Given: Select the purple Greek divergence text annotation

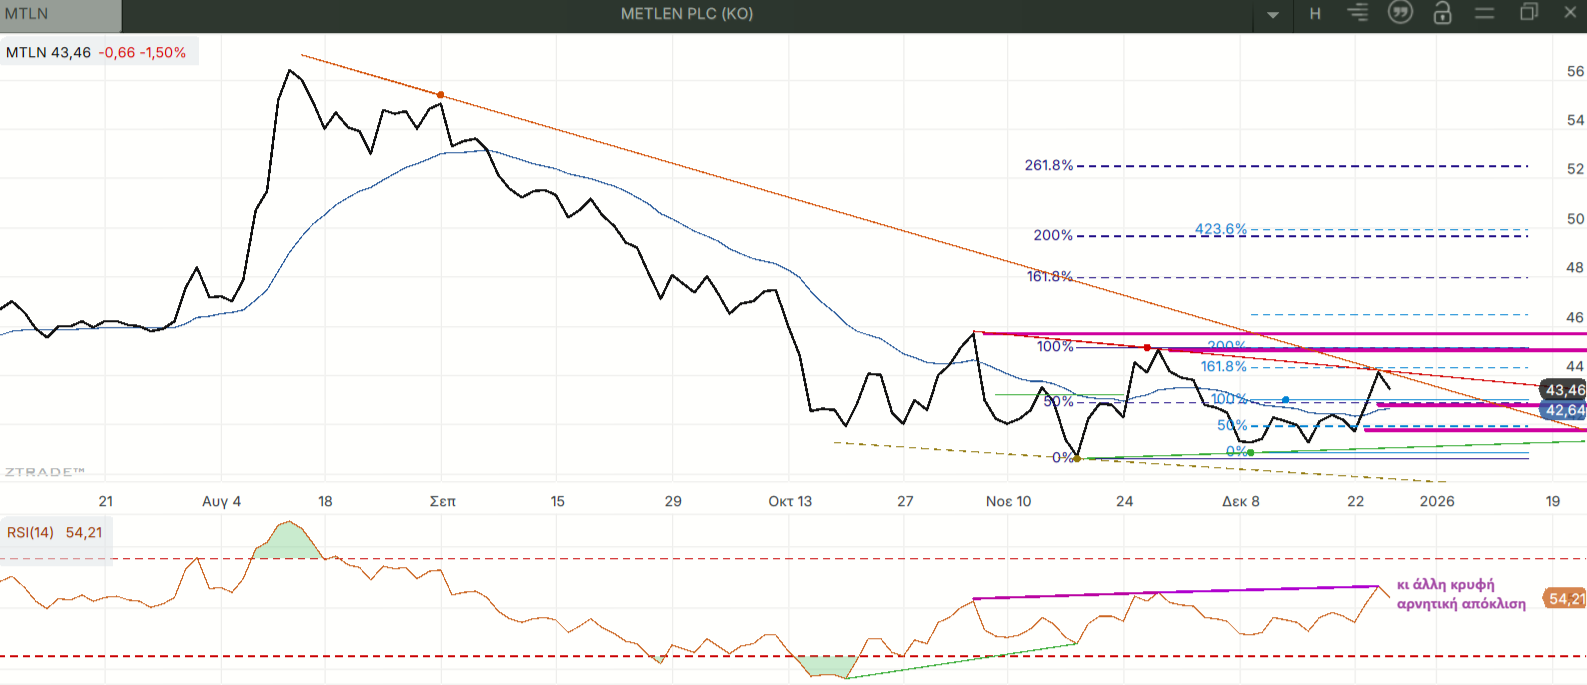Looking at the screenshot, I should [x=1460, y=594].
